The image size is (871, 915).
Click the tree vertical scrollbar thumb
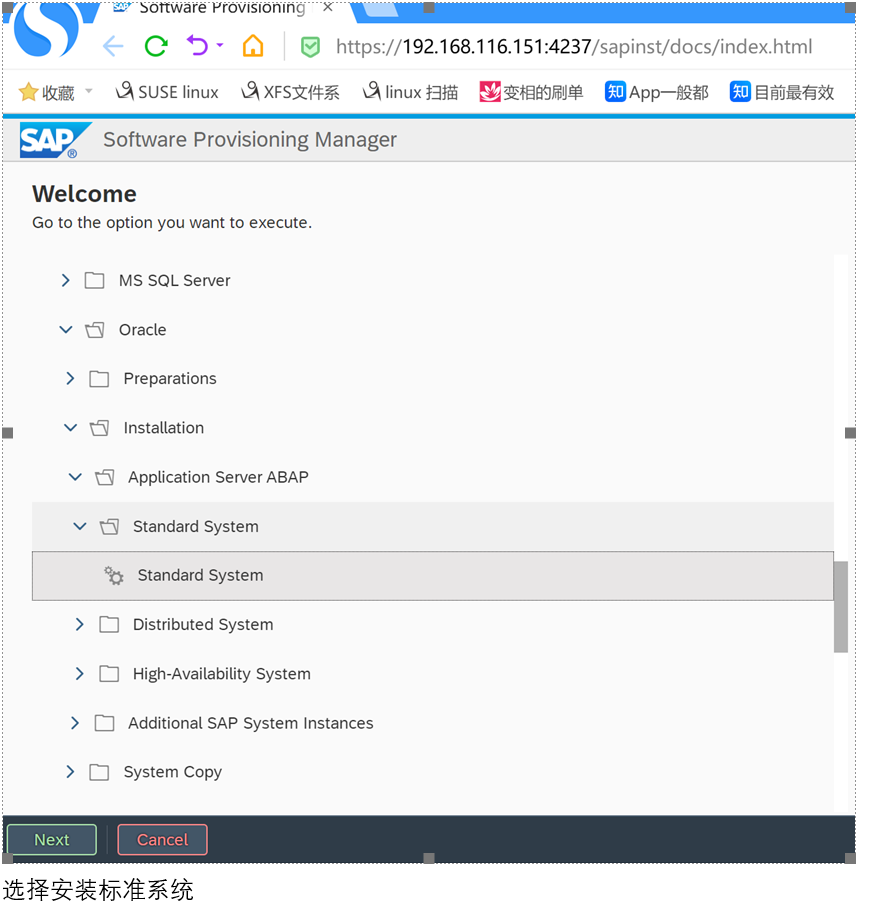coord(841,607)
